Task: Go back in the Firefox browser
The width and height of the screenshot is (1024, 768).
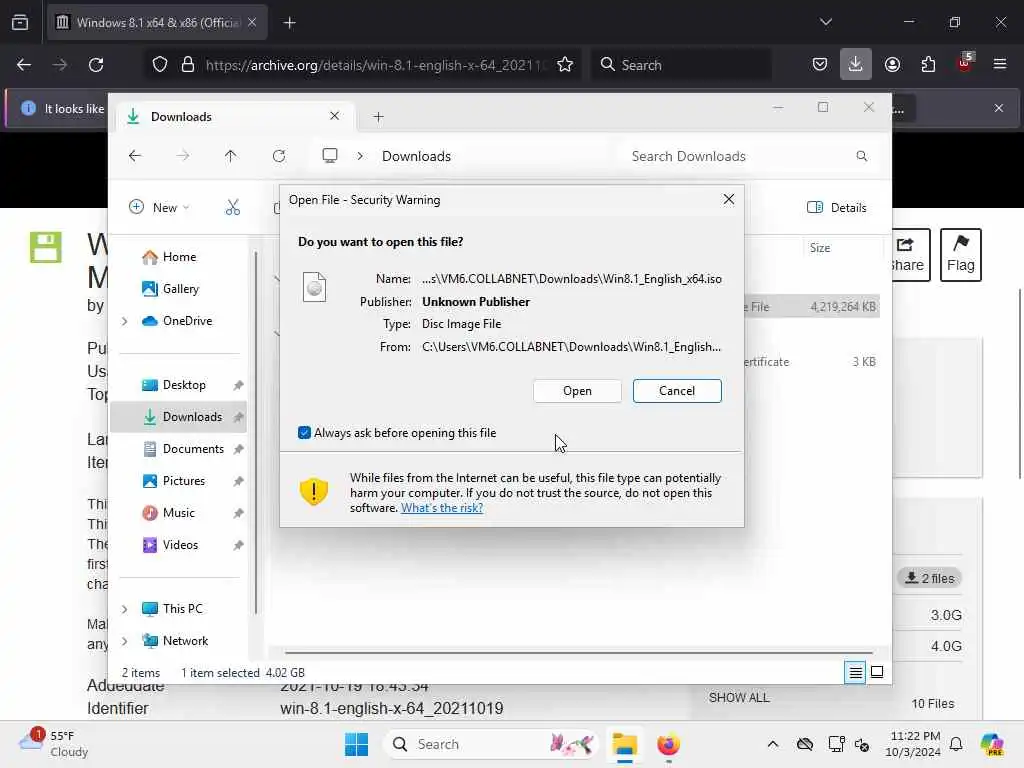Action: 24,65
